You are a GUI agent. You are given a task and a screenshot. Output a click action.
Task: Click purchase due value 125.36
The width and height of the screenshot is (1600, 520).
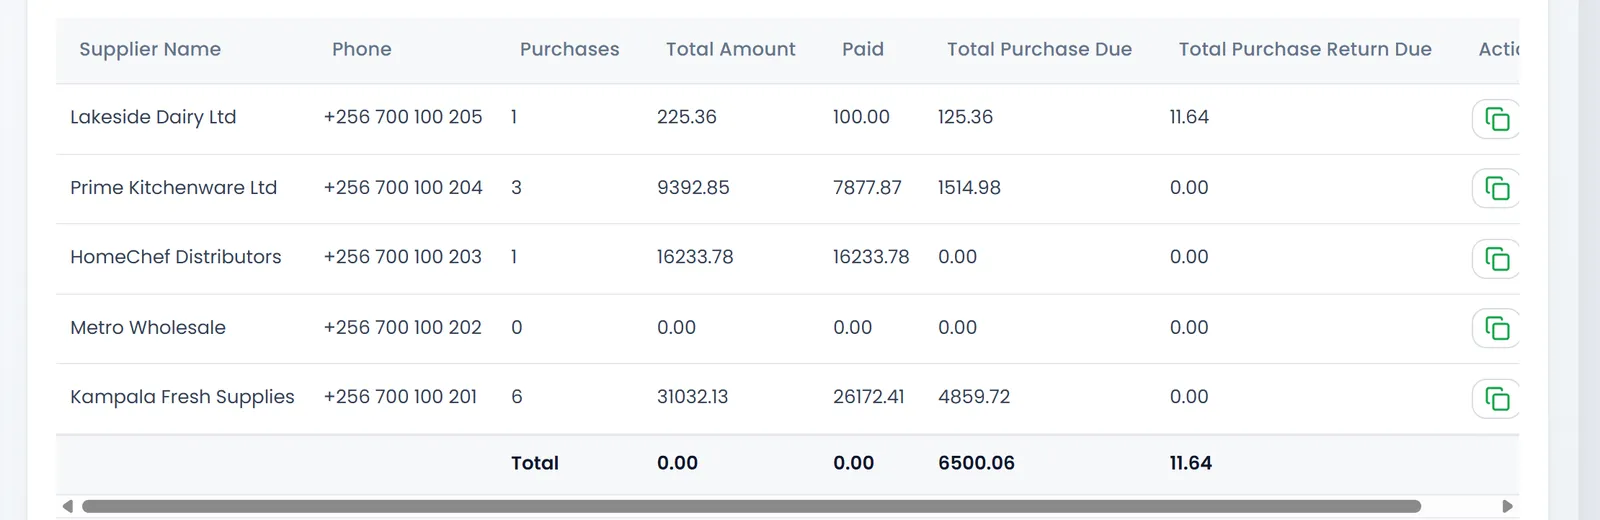965,117
